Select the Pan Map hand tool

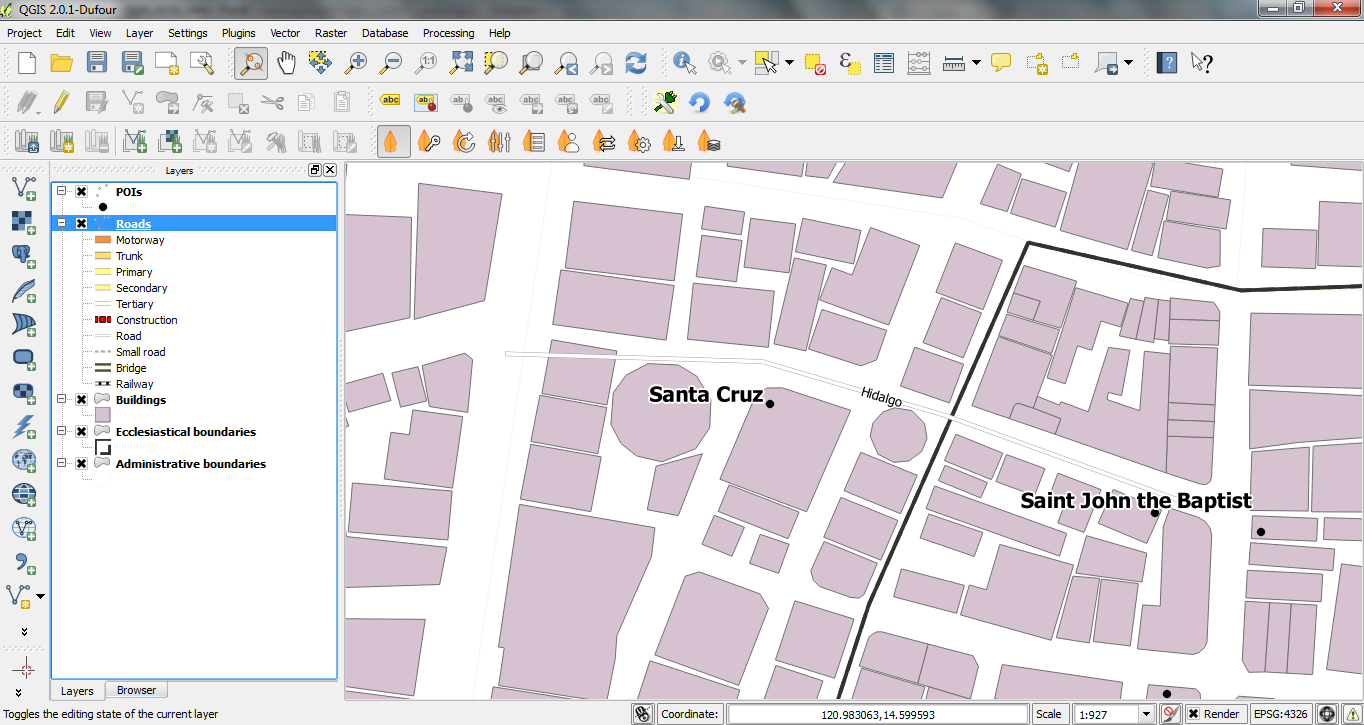pyautogui.click(x=286, y=63)
